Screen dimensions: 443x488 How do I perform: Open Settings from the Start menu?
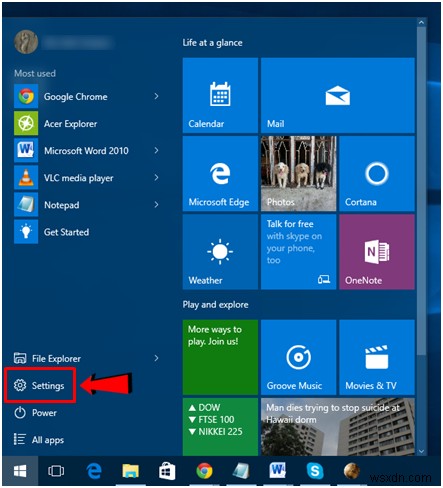(x=39, y=386)
